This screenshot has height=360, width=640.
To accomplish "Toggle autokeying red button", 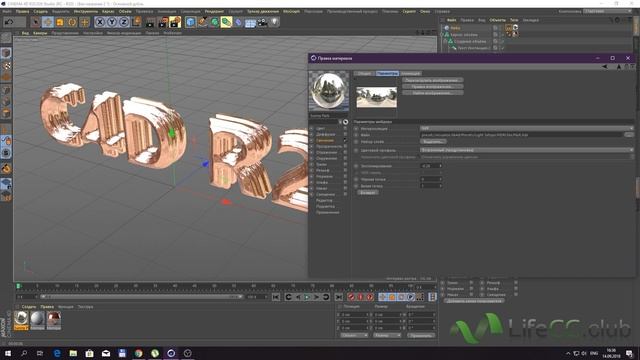I will pyautogui.click(x=360, y=297).
